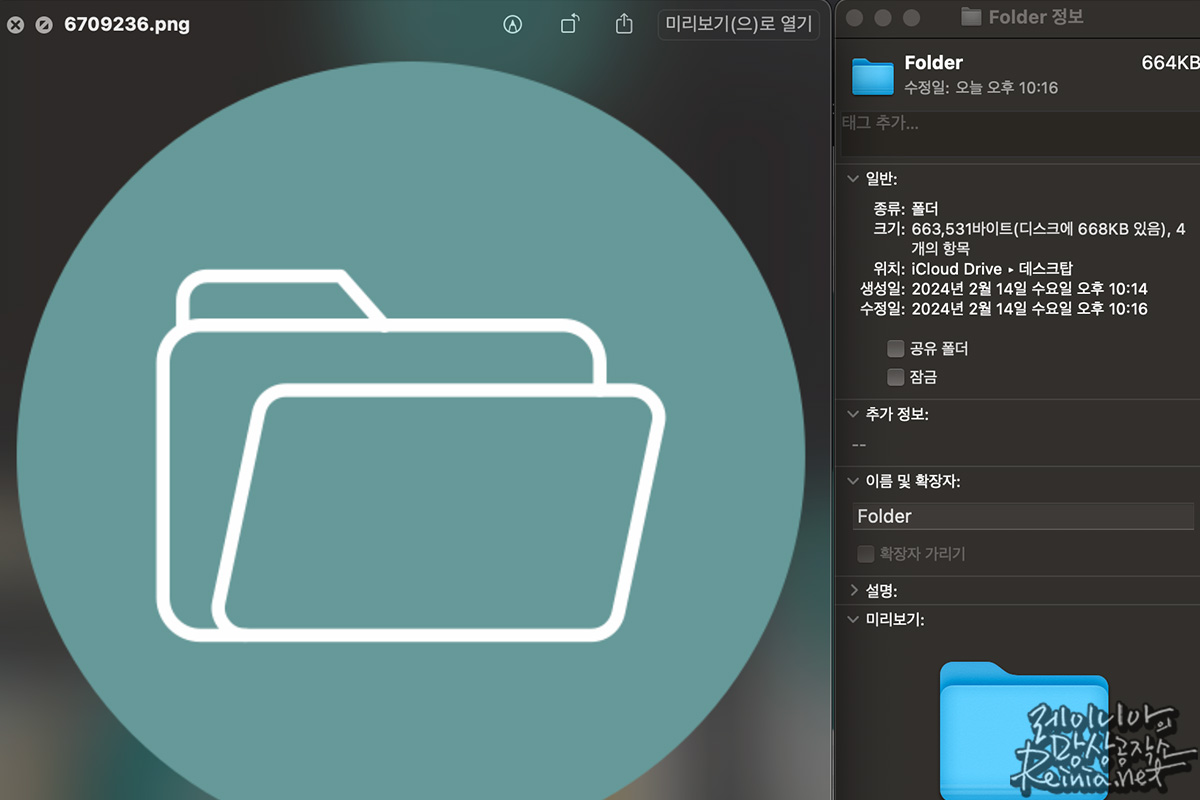Click the folder preview thumbnail in info window
1200x800 pixels.
(x=1024, y=730)
